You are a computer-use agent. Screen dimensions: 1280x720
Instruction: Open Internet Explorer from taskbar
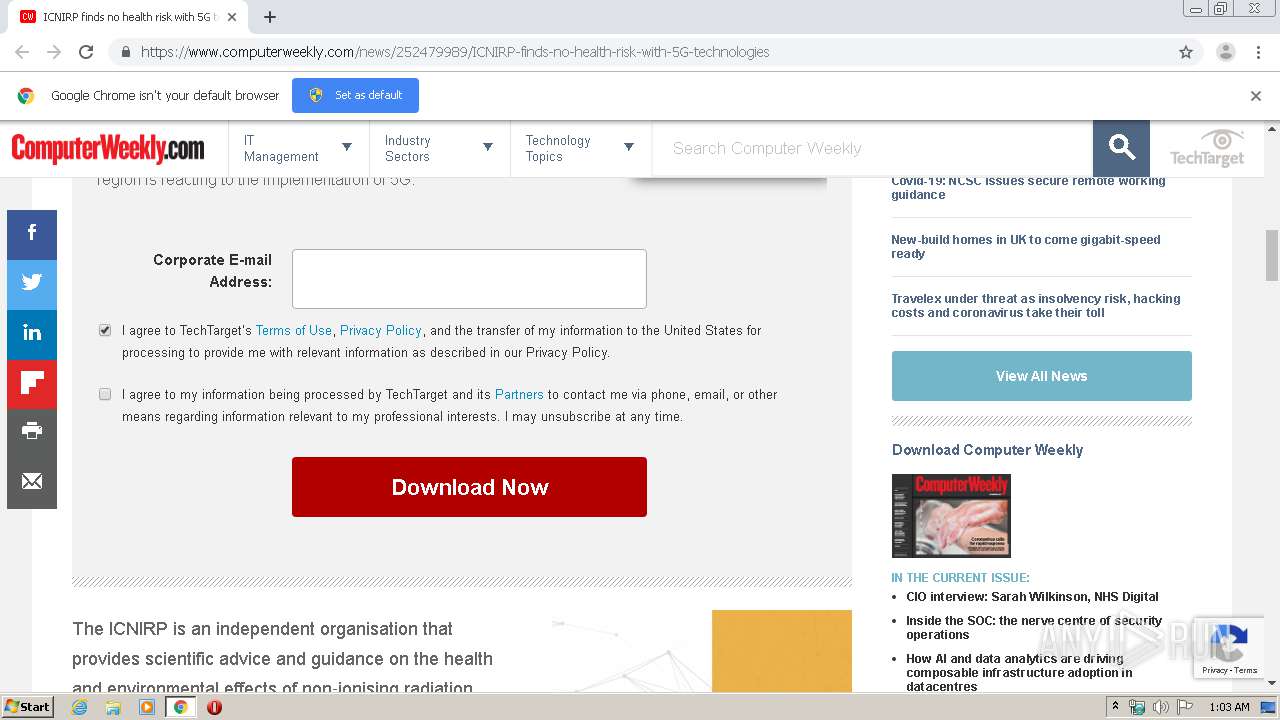tap(80, 707)
